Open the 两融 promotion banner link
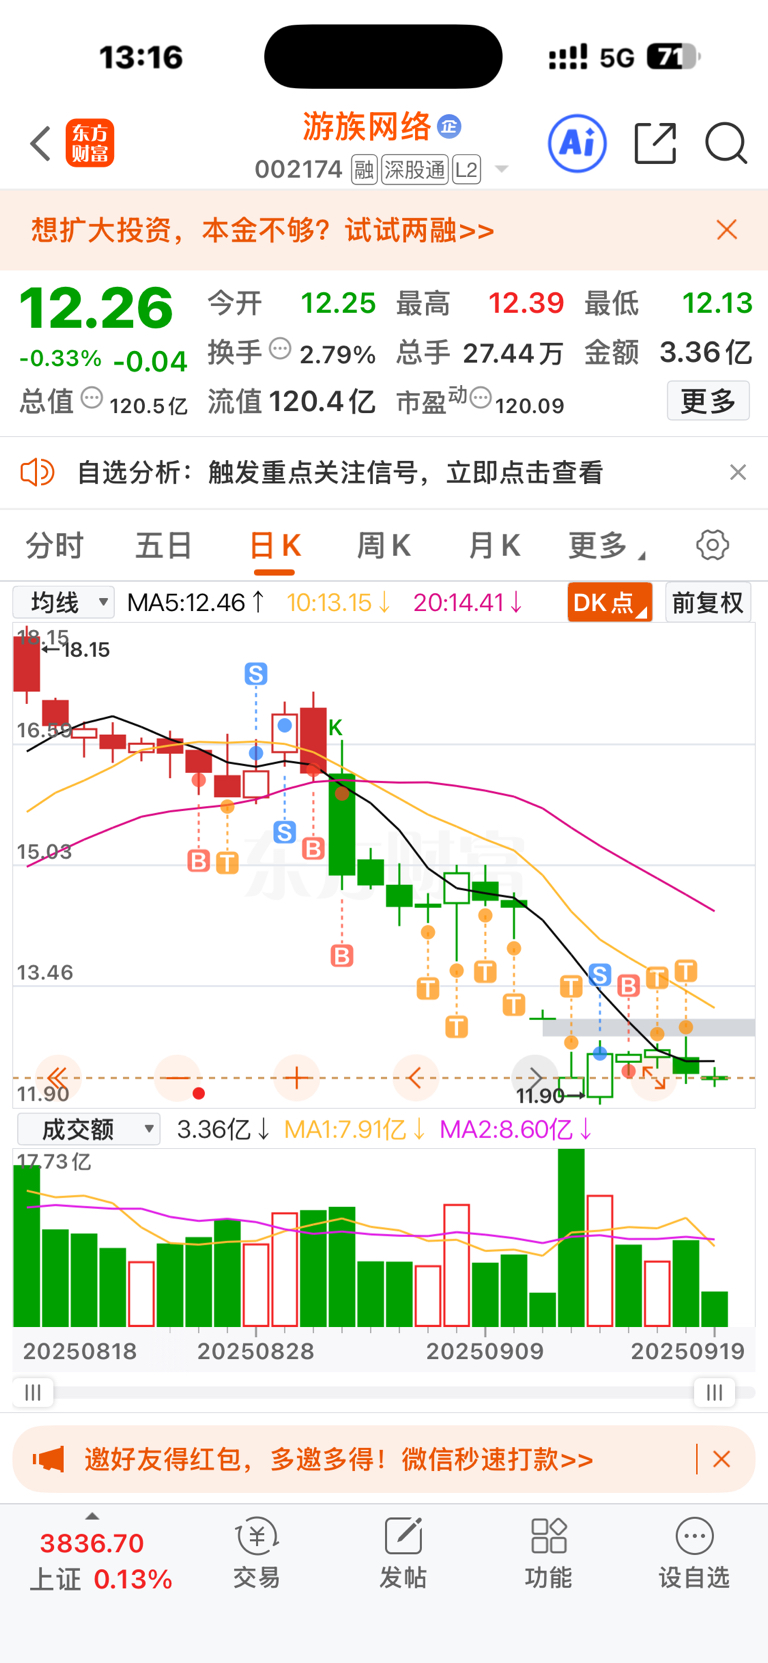Screen dimensions: 768x1663 tap(263, 231)
